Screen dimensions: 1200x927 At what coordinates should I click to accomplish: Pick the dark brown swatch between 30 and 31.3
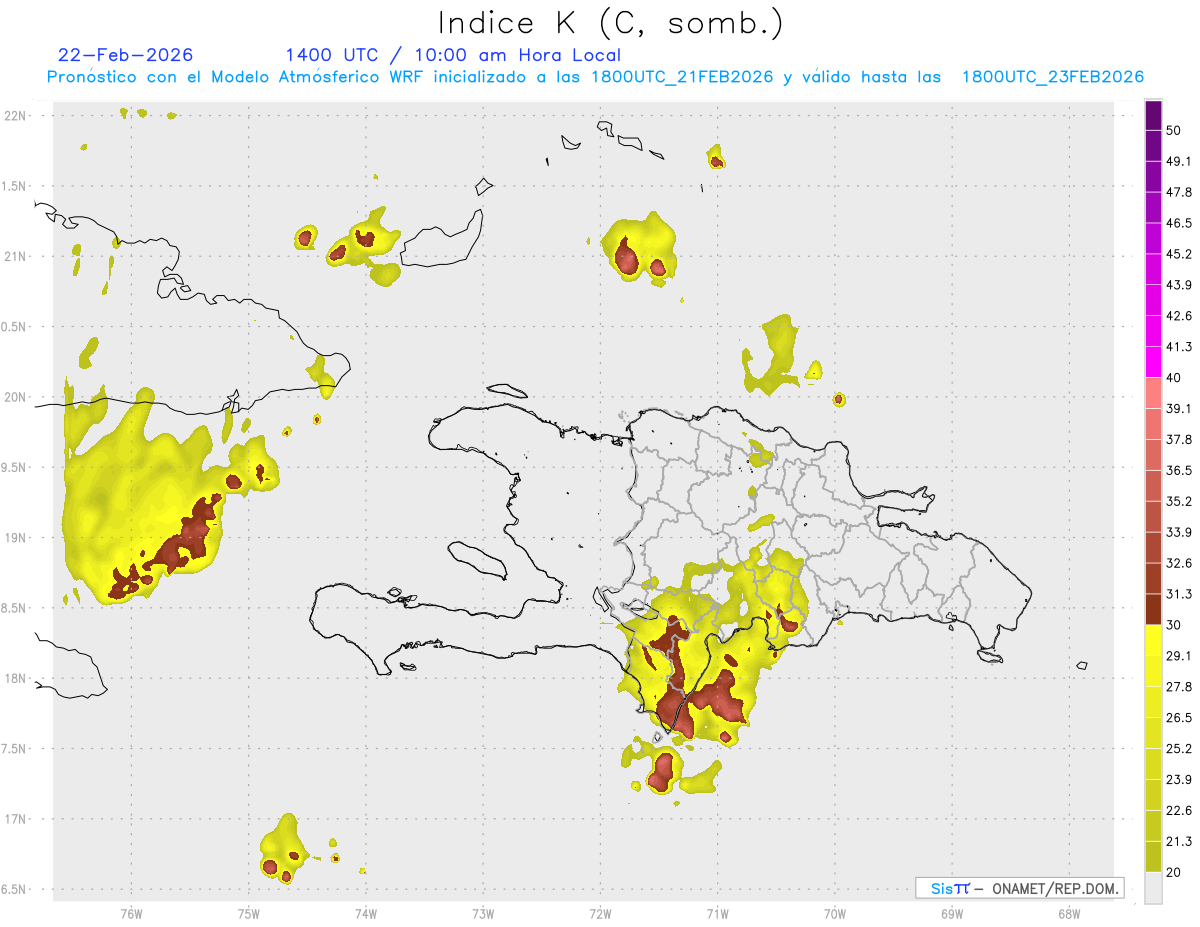1154,610
